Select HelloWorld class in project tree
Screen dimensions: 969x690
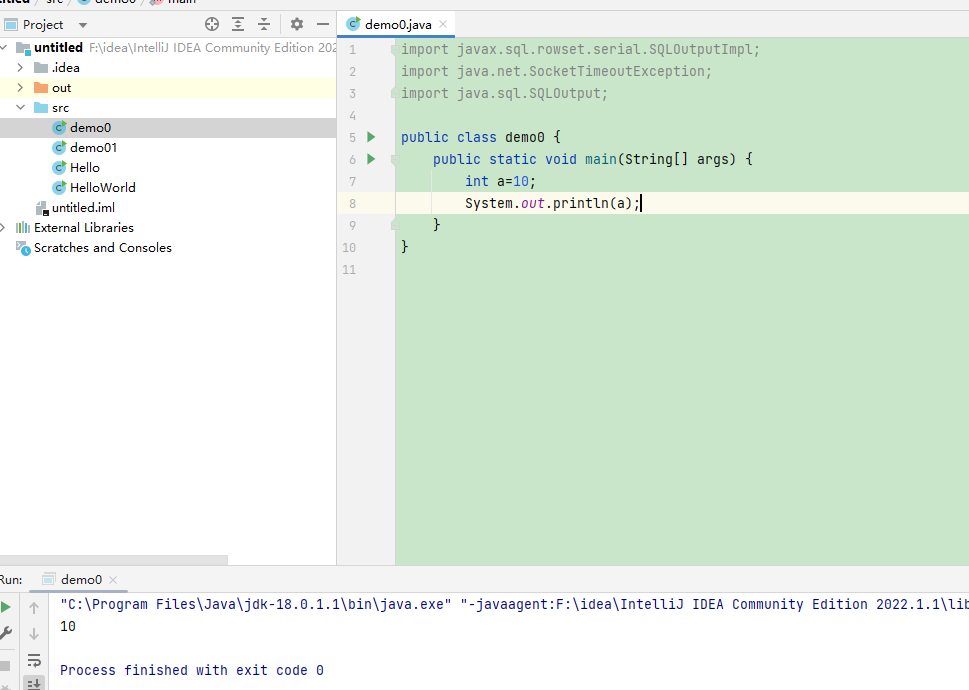tap(103, 187)
